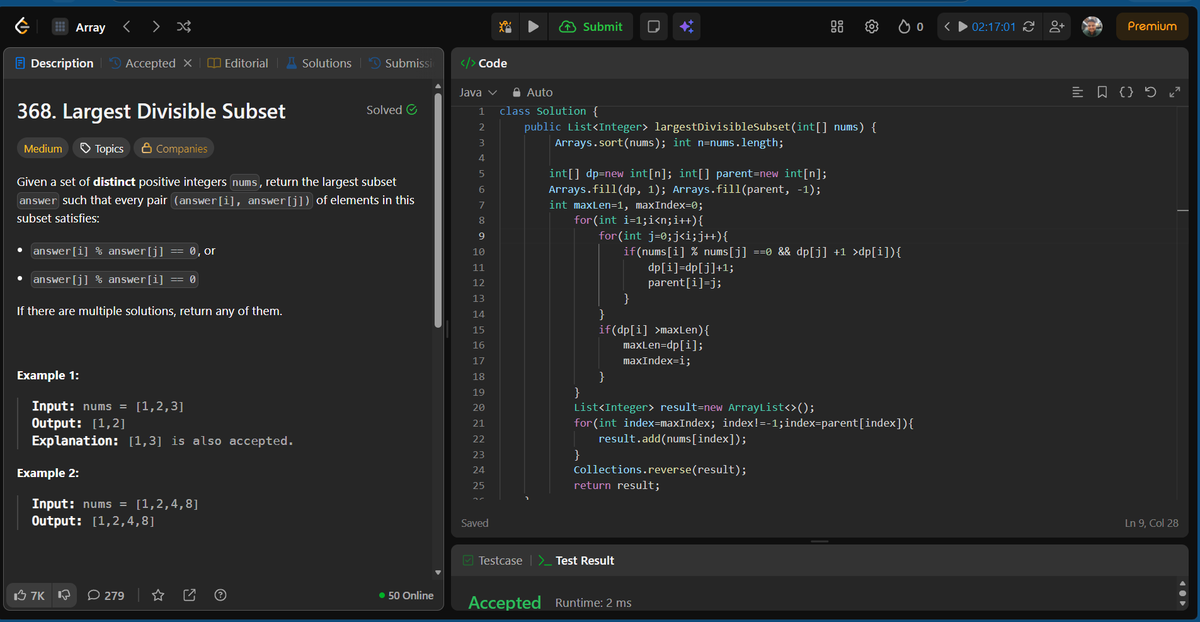Submit the solution
The width and height of the screenshot is (1200, 622).
[592, 27]
